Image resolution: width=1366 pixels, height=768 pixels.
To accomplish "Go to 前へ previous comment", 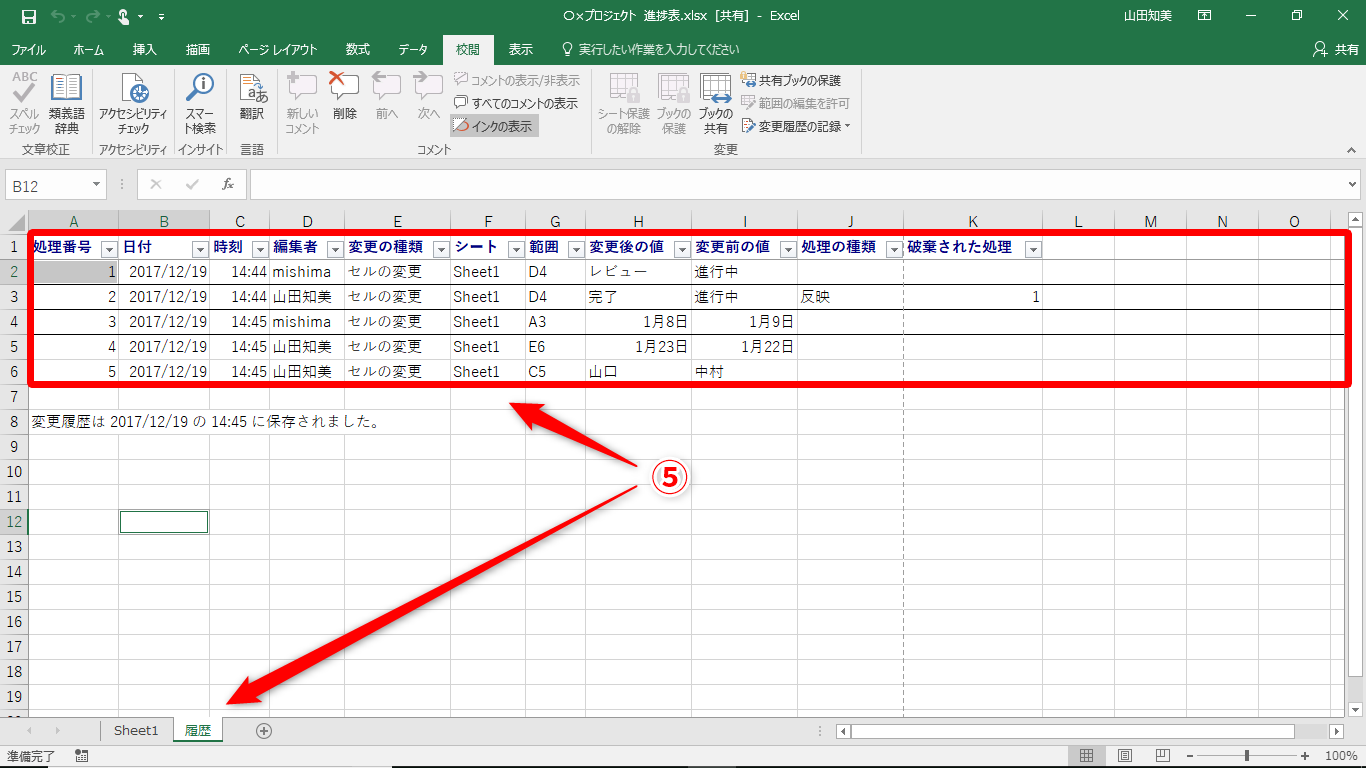I will click(x=387, y=97).
